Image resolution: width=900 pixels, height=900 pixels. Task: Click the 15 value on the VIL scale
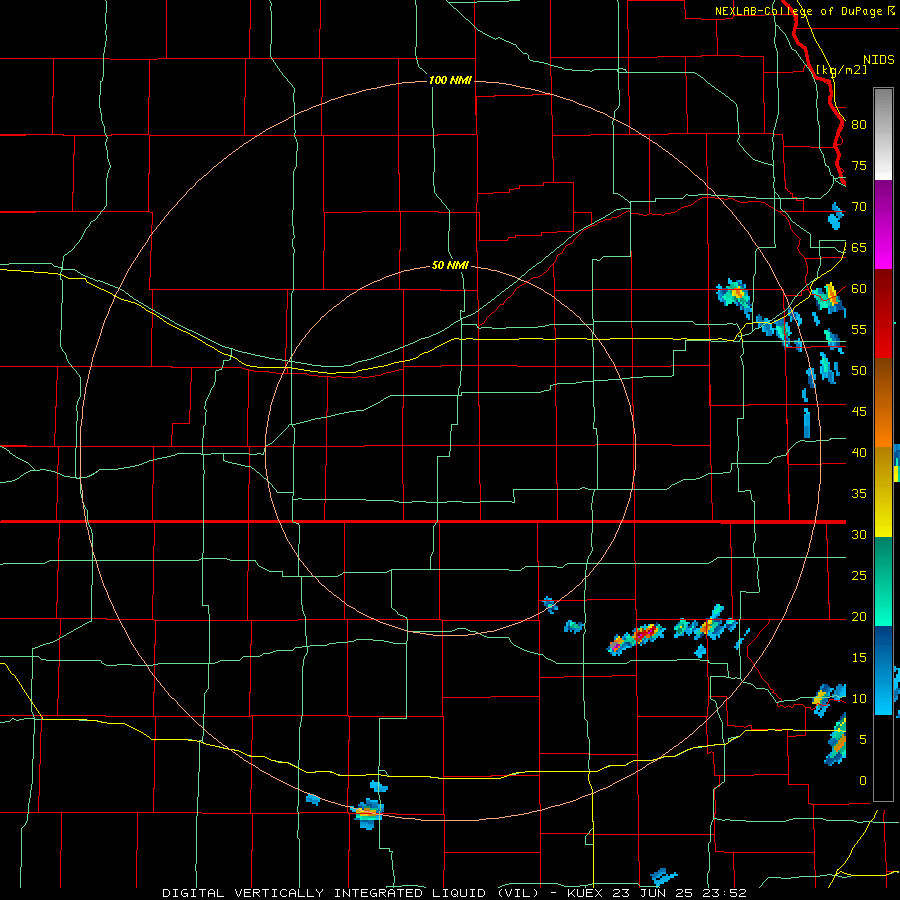coord(859,657)
